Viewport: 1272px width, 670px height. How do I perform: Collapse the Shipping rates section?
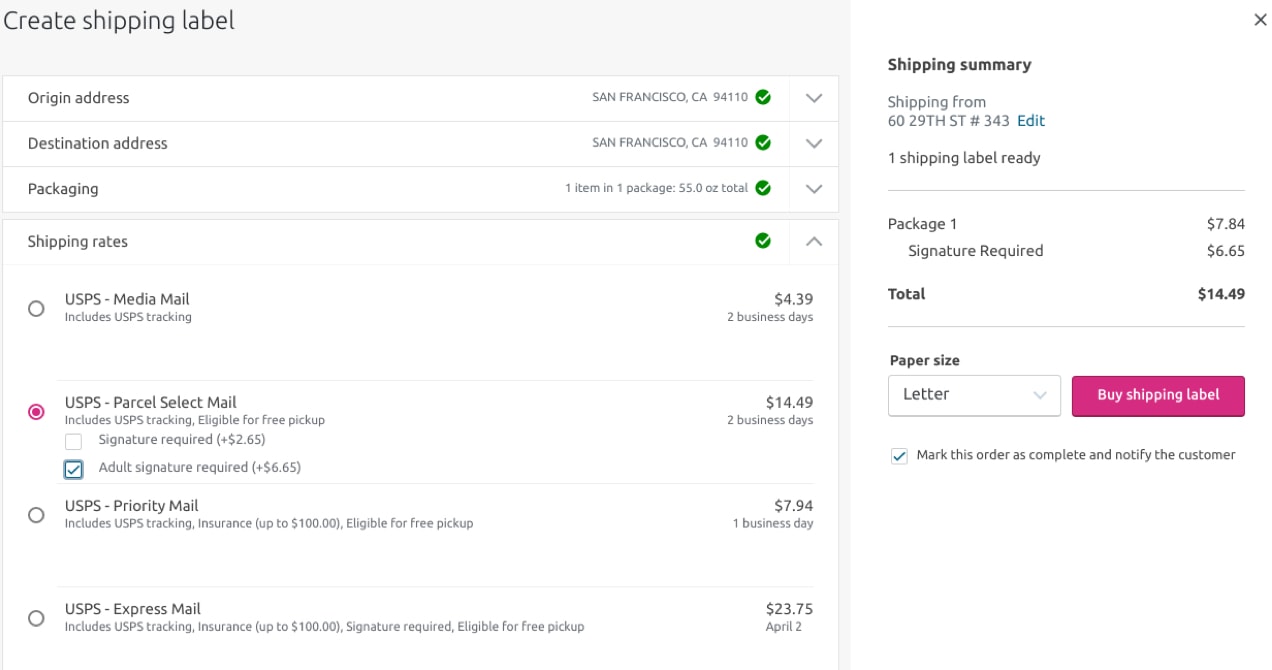[x=813, y=241]
